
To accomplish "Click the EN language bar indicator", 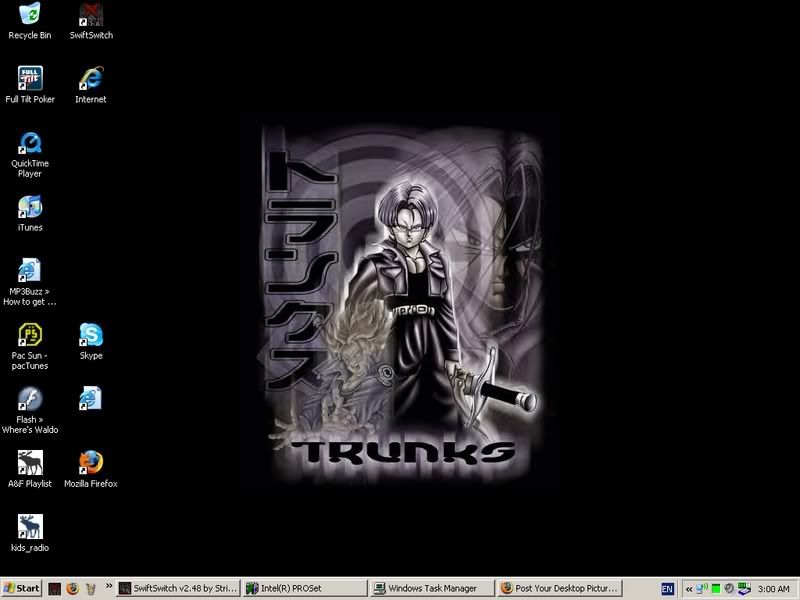I will [x=667, y=589].
